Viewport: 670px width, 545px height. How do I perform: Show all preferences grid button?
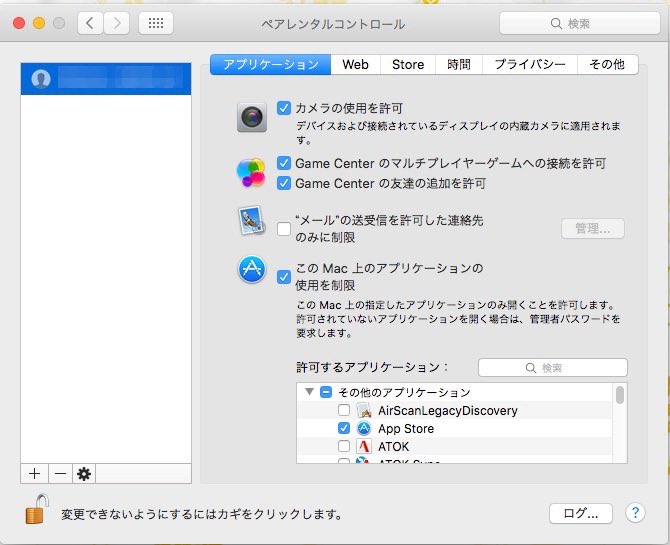point(156,23)
